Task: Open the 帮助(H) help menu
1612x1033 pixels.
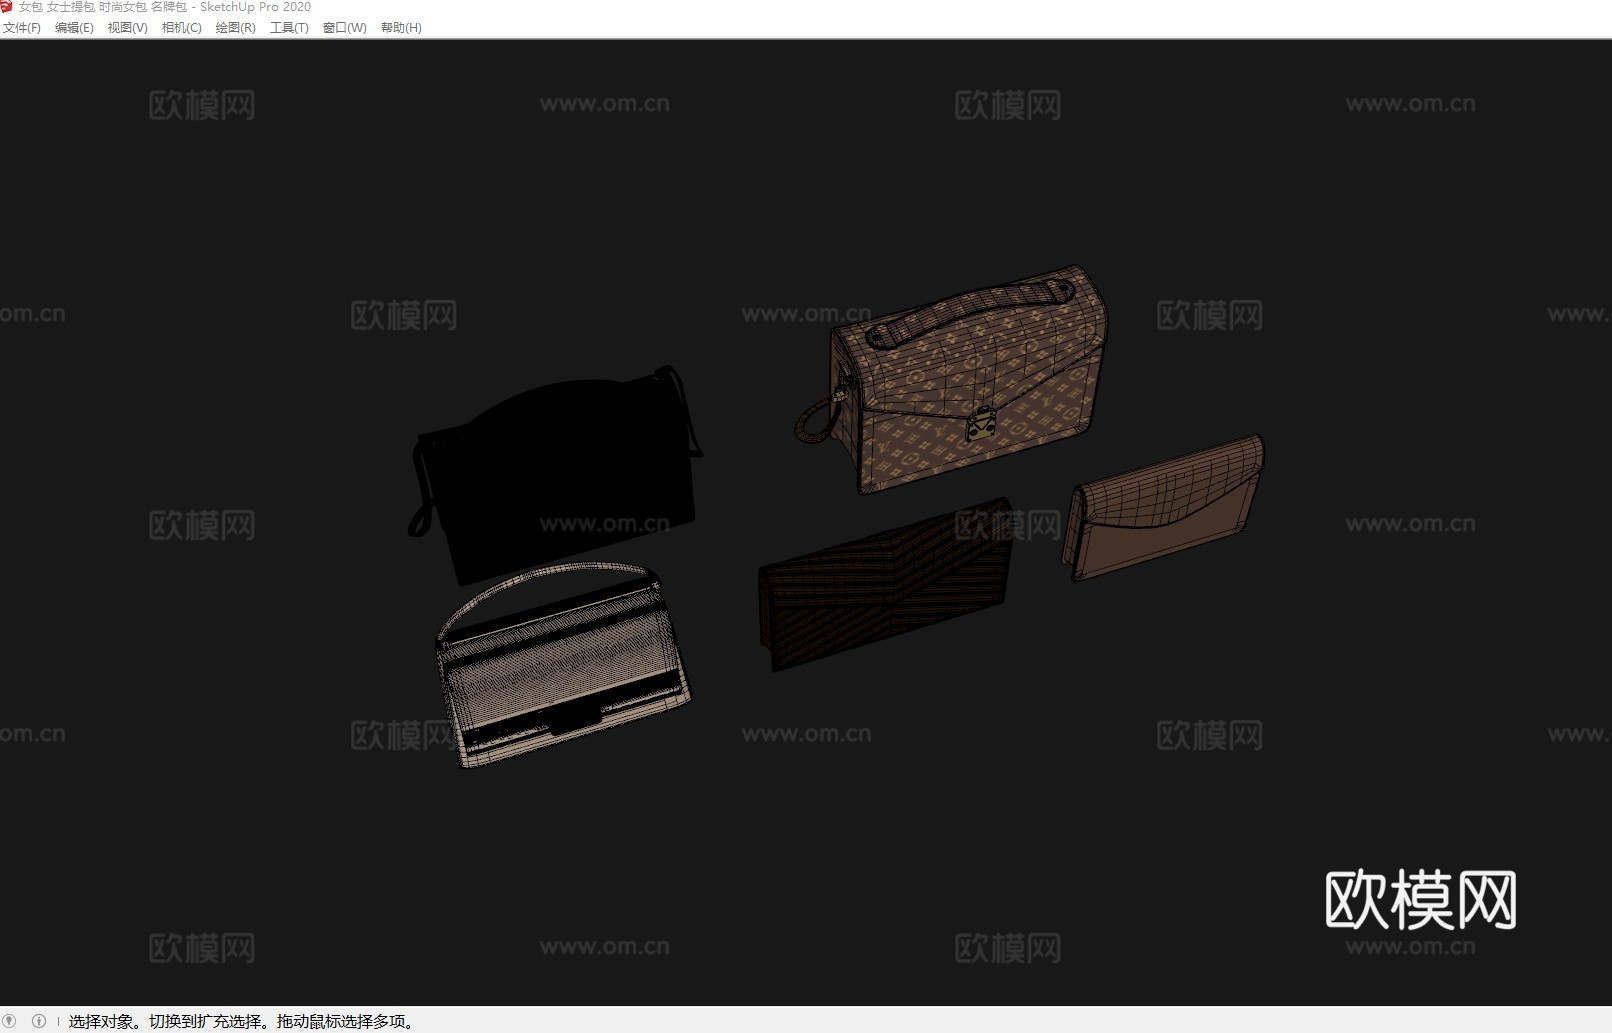Action: (401, 28)
